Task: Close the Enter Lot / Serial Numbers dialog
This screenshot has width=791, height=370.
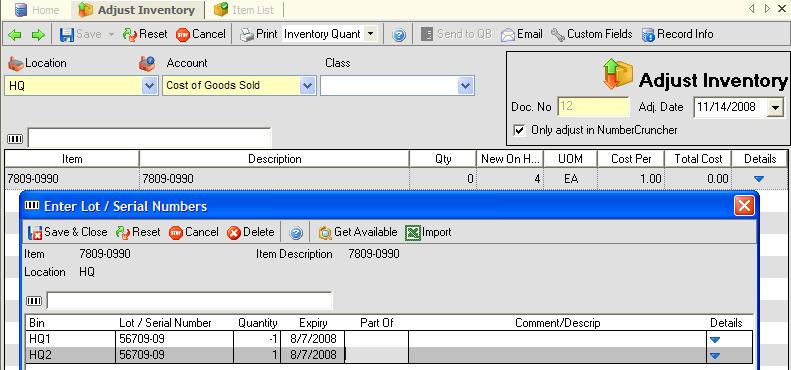Action: pos(745,205)
